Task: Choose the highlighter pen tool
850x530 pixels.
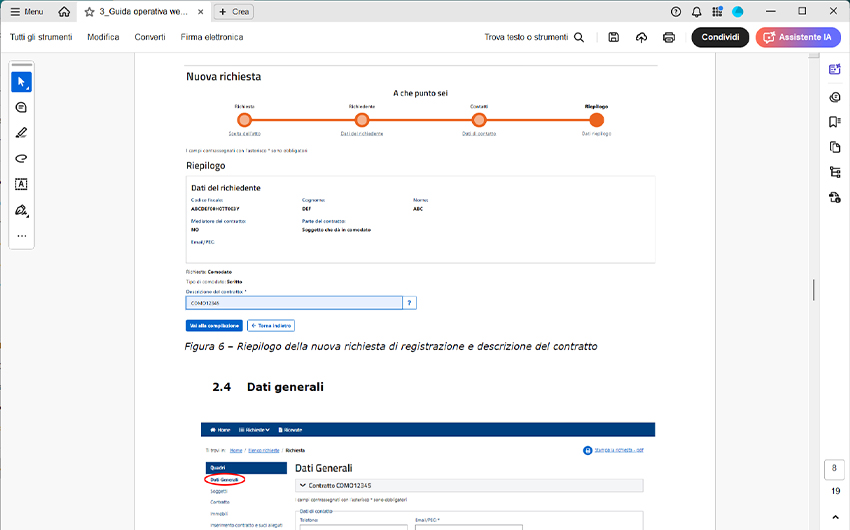Action: pos(21,133)
